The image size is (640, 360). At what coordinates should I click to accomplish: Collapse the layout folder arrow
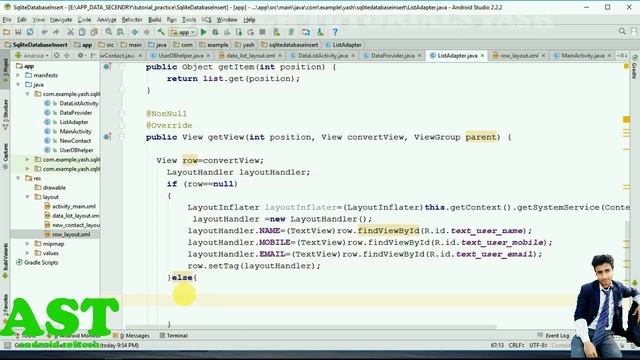coord(27,197)
